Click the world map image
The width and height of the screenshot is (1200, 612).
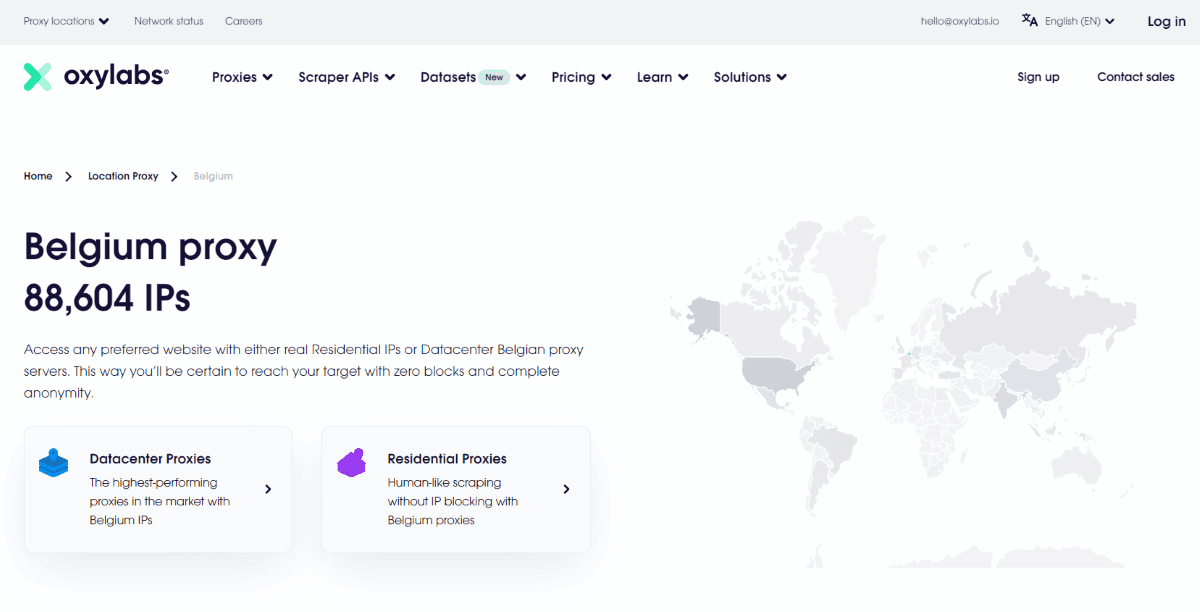click(x=903, y=393)
